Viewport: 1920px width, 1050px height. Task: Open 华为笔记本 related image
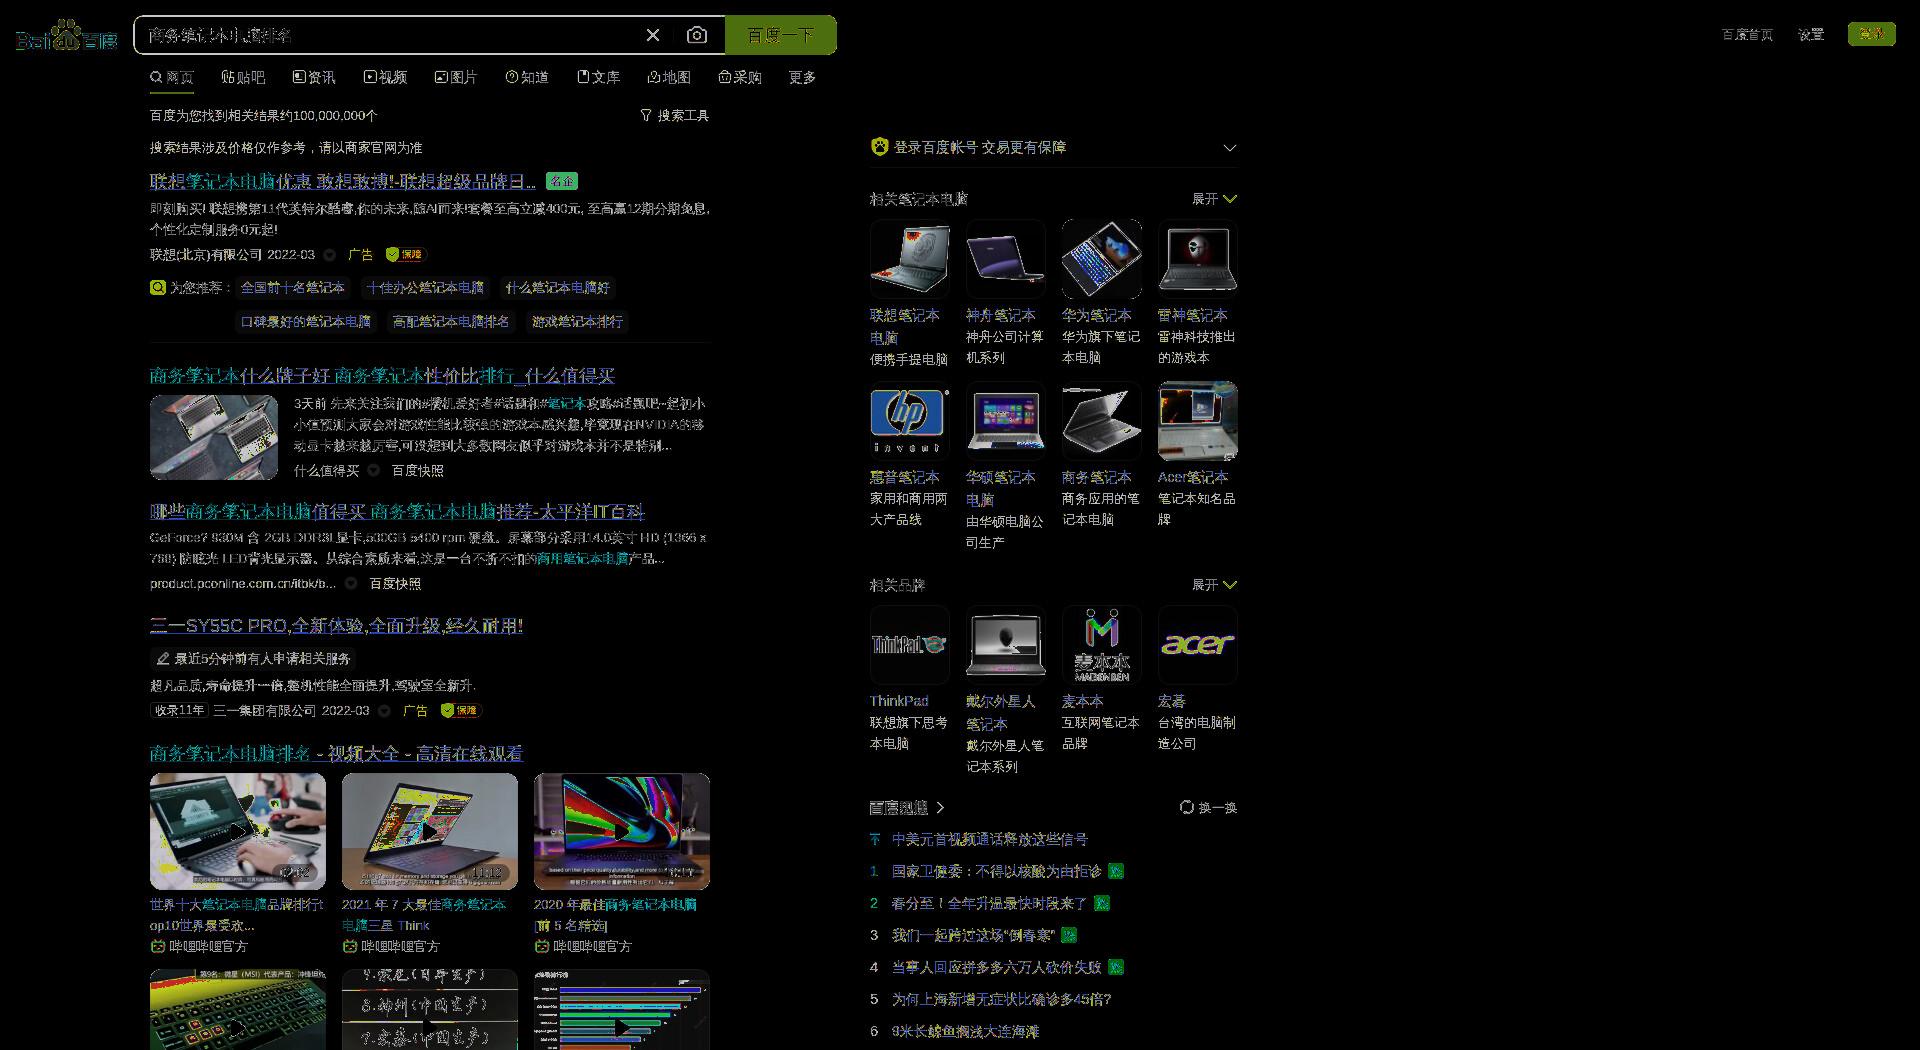pos(1101,259)
